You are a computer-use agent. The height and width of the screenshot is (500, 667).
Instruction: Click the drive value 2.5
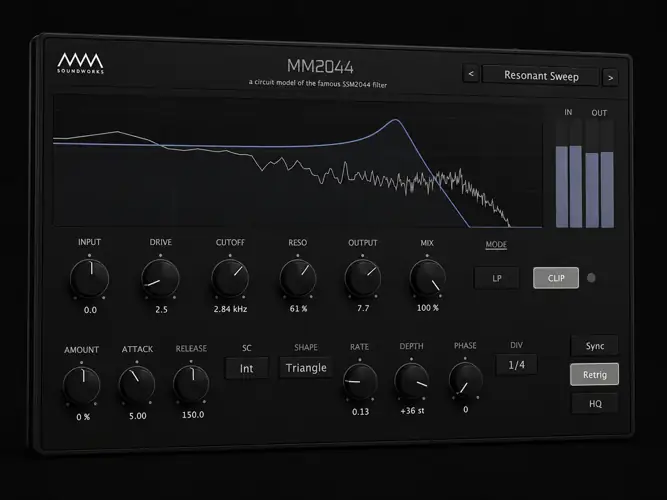click(161, 309)
